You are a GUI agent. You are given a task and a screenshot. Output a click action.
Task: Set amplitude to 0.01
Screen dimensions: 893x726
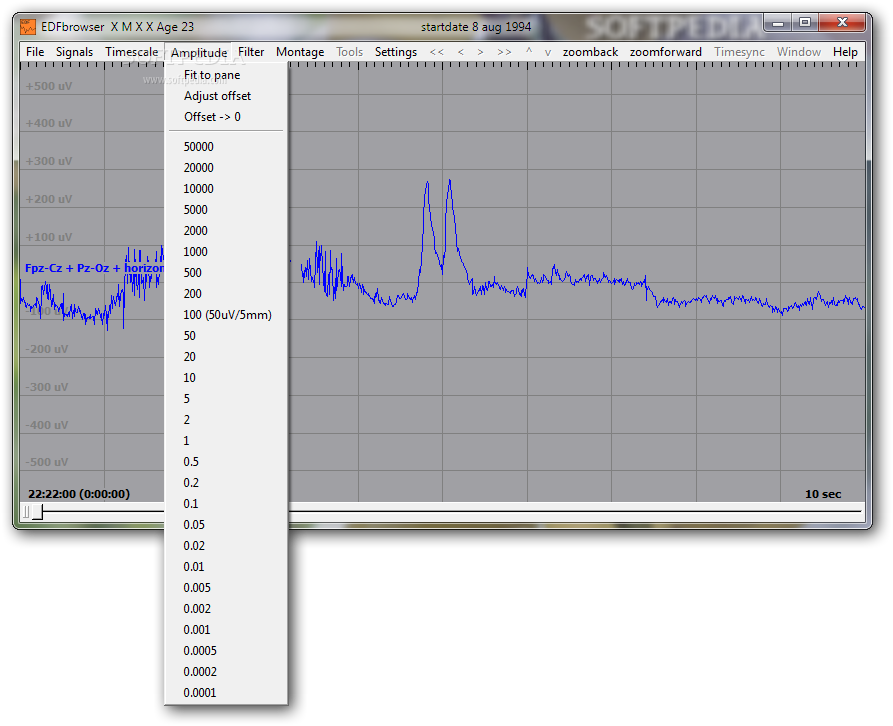click(x=226, y=567)
